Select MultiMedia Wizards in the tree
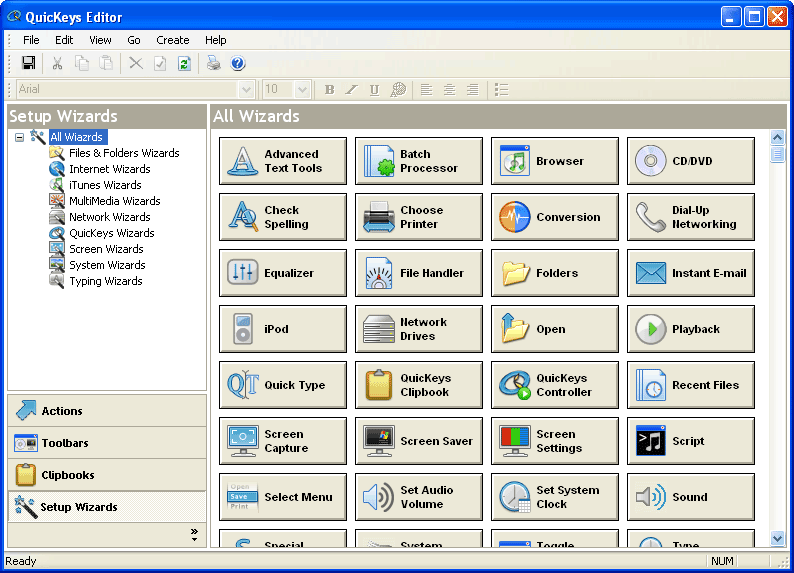Screen dimensions: 794x573 pos(115,201)
